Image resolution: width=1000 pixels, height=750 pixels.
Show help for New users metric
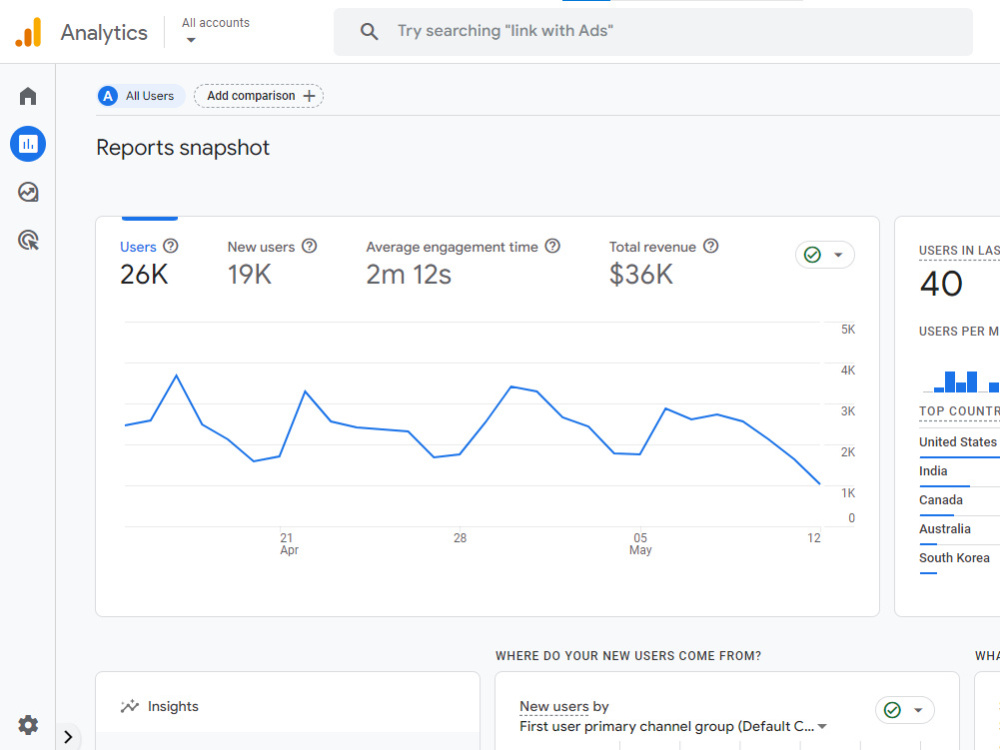point(309,246)
